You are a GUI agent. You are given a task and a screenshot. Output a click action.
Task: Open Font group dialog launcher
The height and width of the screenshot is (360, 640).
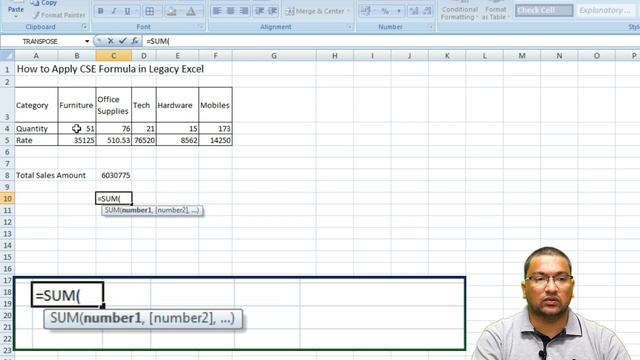pyautogui.click(x=201, y=27)
